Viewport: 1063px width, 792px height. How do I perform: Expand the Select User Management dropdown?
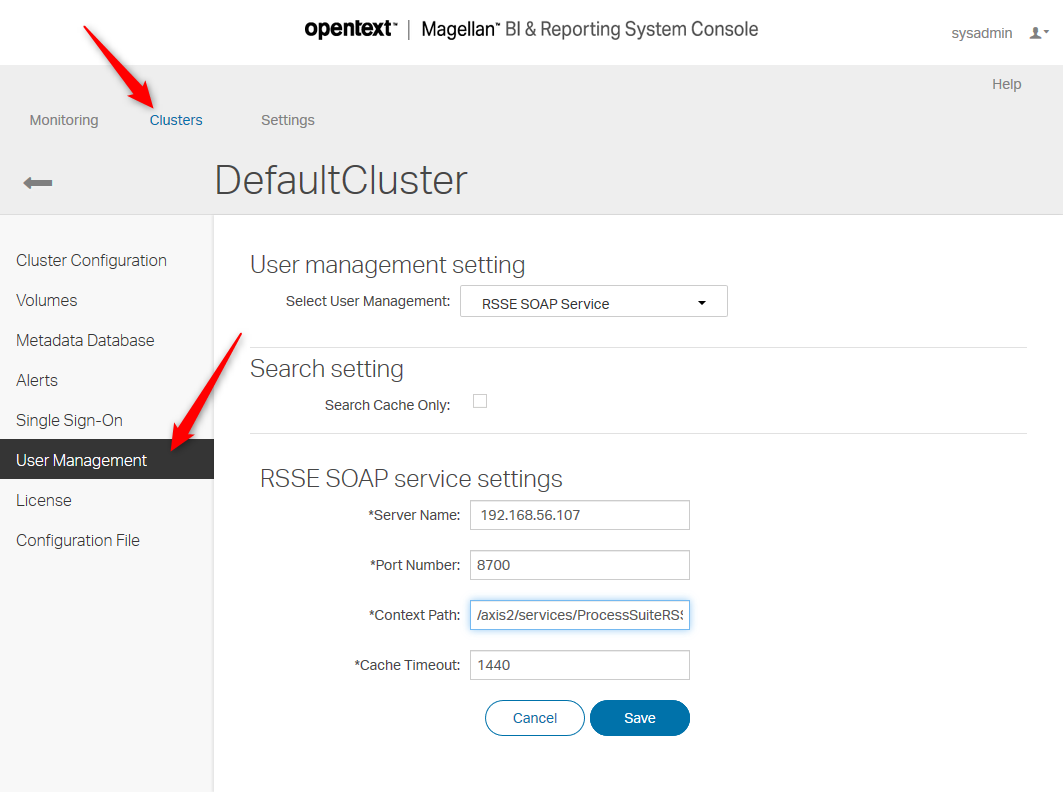[x=593, y=302]
